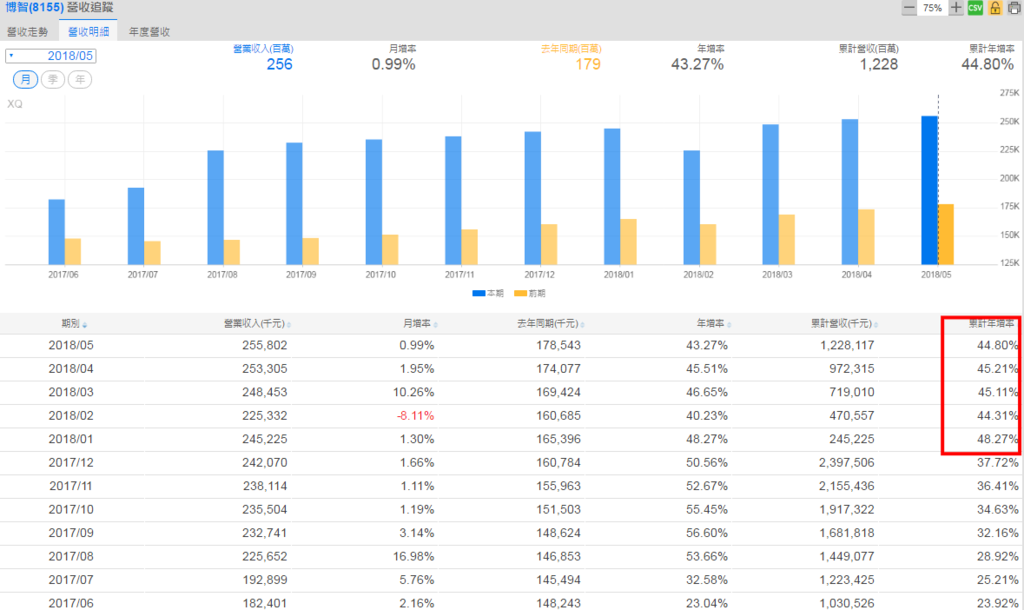Zoom in with the plus button
Viewport: 1024px width, 610px height.
coord(956,8)
